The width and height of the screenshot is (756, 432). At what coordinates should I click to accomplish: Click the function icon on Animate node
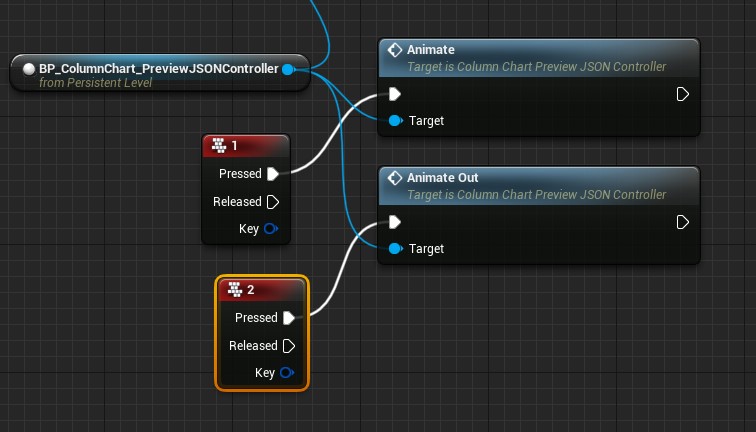395,50
